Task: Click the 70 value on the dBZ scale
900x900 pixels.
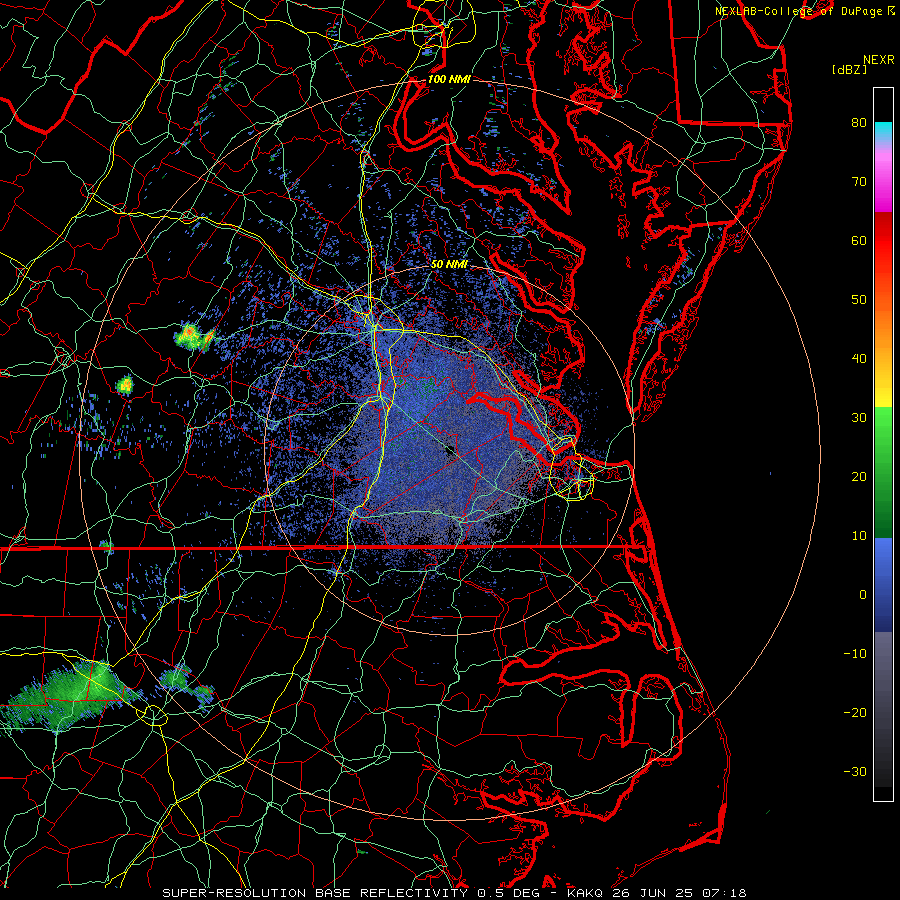Action: tap(859, 182)
